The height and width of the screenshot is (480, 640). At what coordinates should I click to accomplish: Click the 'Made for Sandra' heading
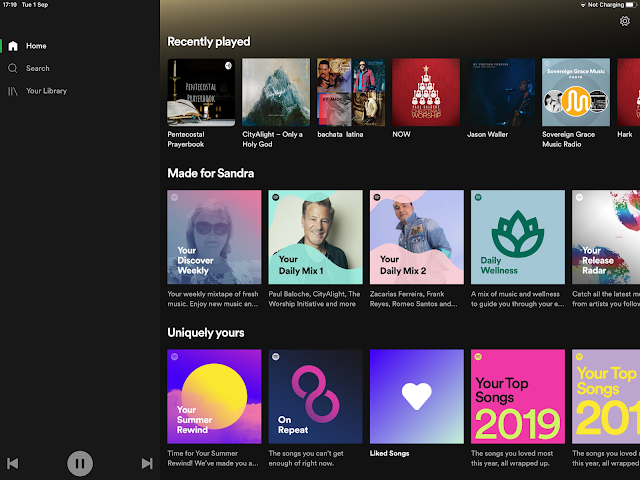pyautogui.click(x=211, y=173)
